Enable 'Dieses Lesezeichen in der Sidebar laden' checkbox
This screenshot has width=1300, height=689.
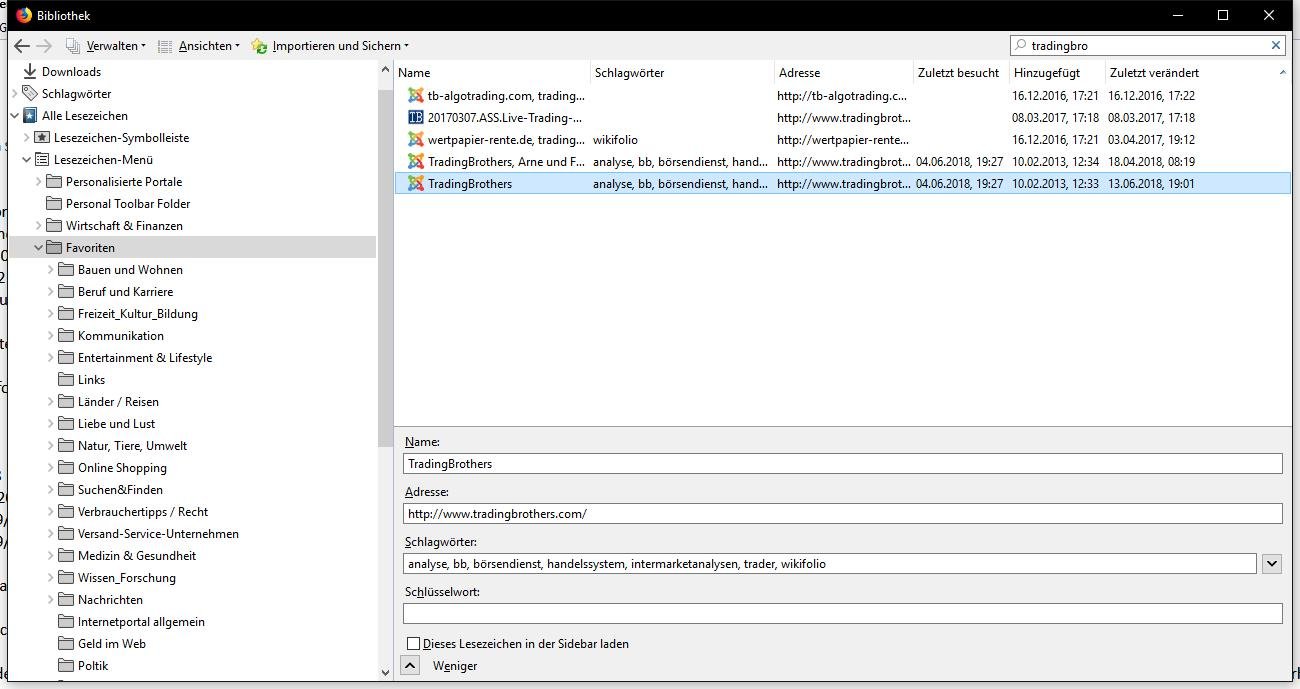413,644
